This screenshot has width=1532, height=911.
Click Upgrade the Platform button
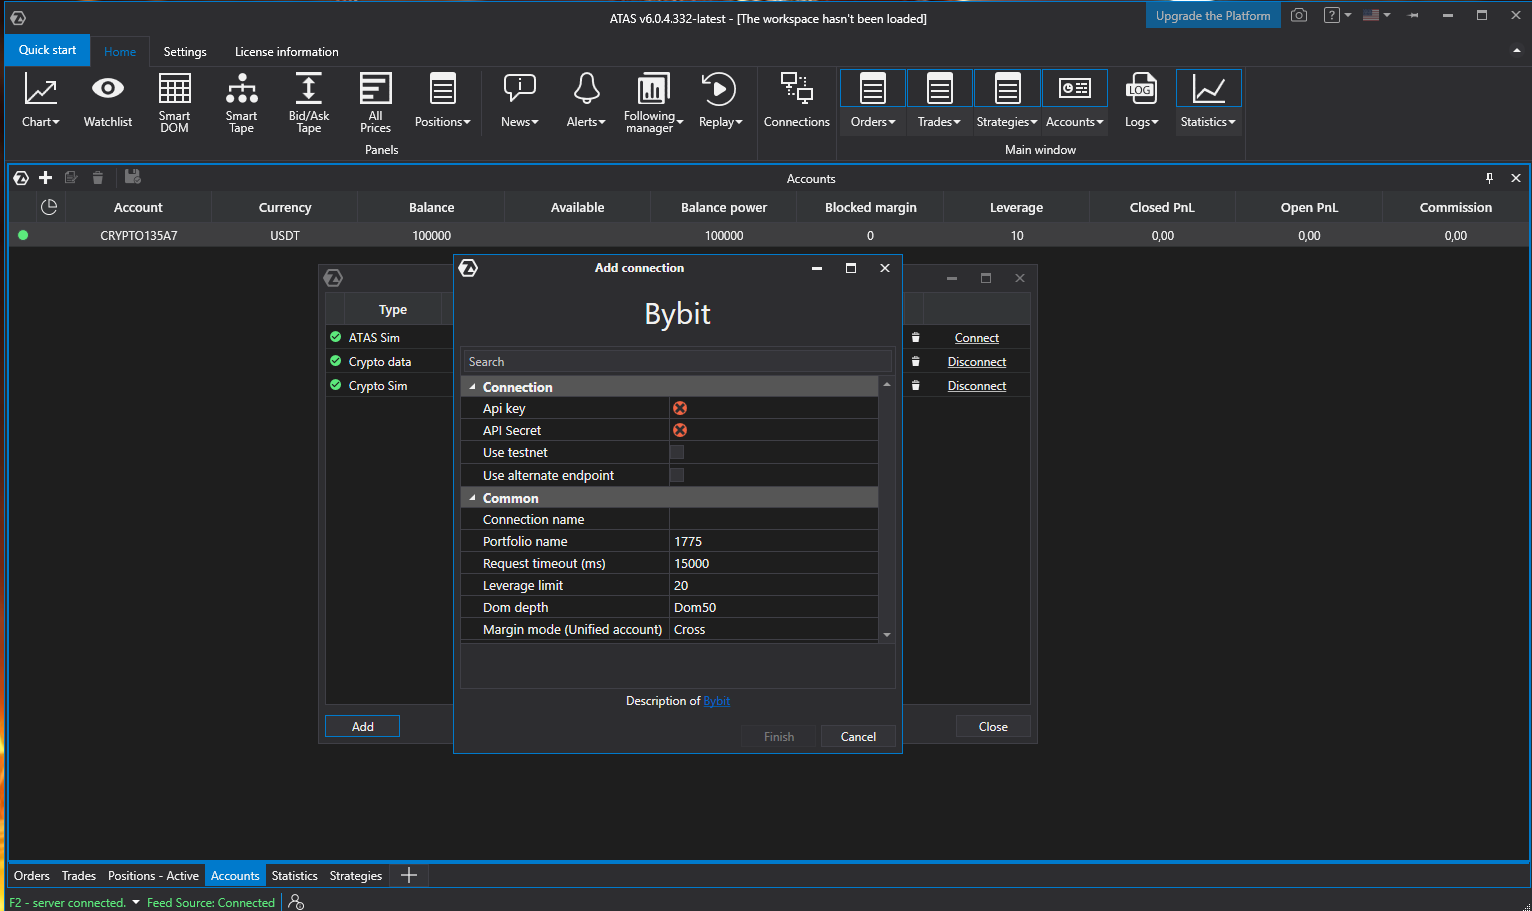coord(1213,15)
